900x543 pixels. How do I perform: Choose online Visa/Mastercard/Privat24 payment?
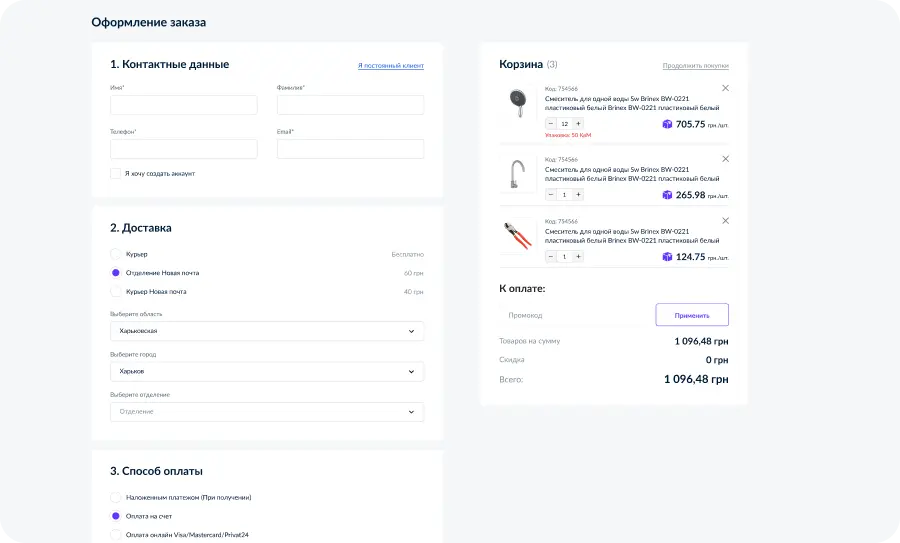115,534
